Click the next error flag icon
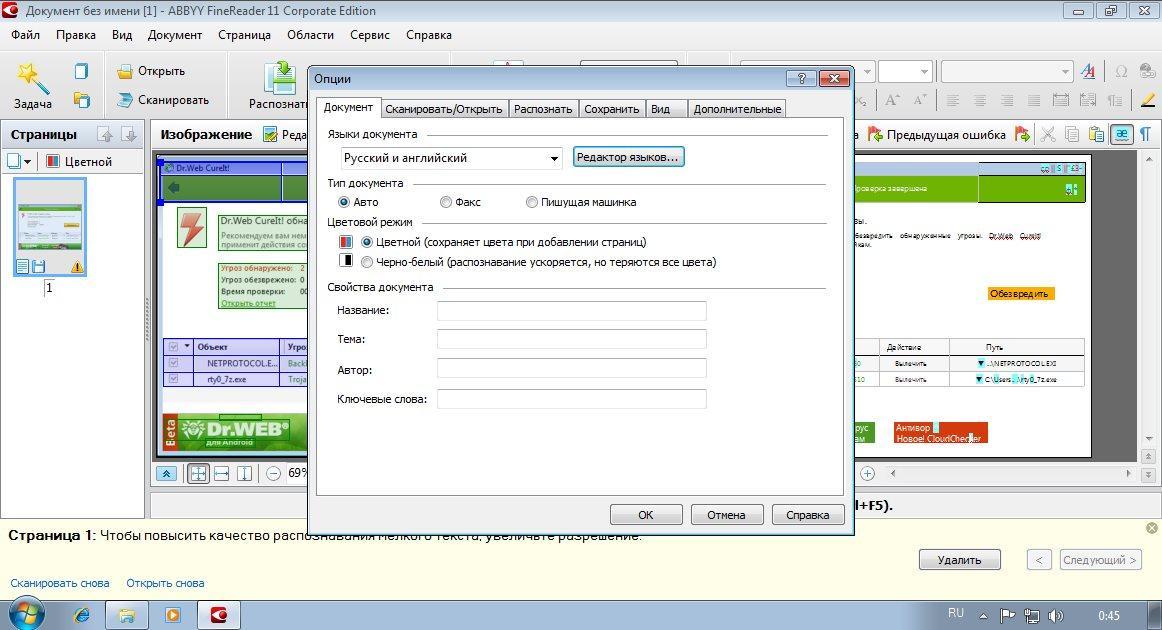The width and height of the screenshot is (1162, 630). coord(1023,134)
